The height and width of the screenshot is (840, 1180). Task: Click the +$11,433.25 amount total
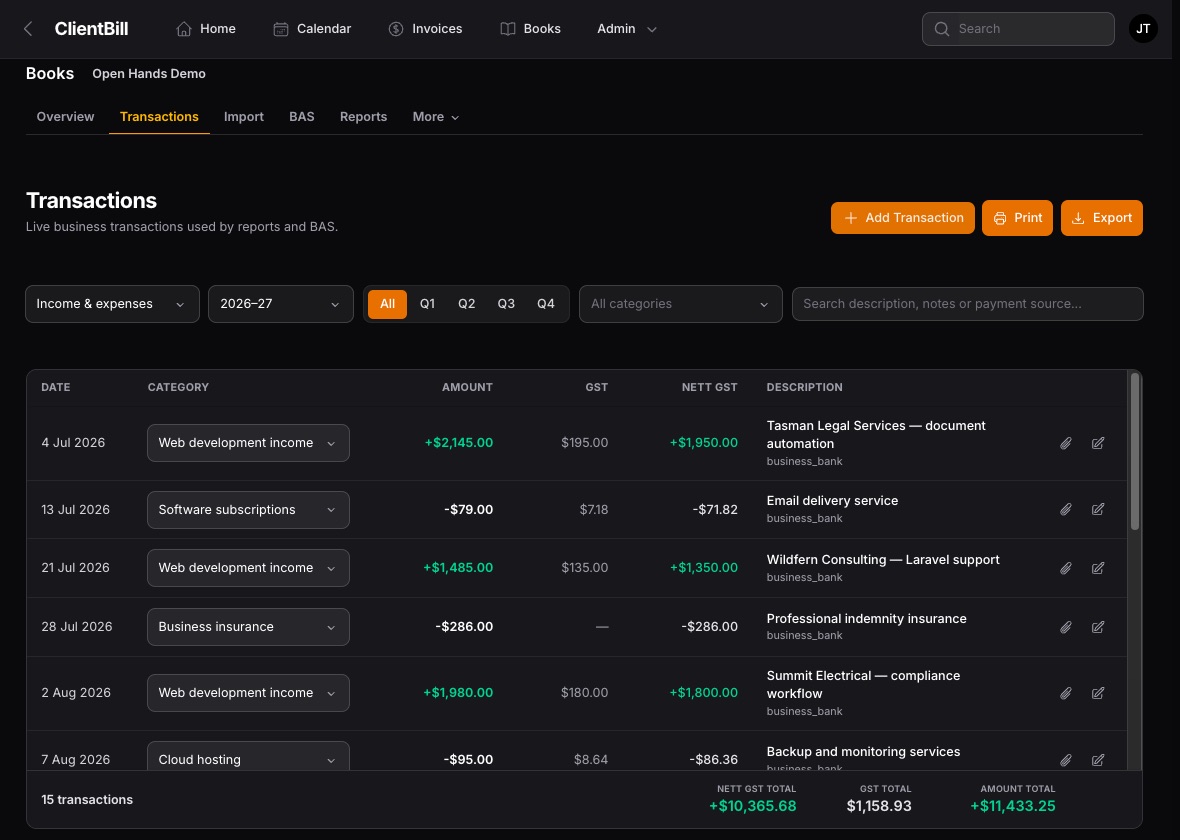1012,806
